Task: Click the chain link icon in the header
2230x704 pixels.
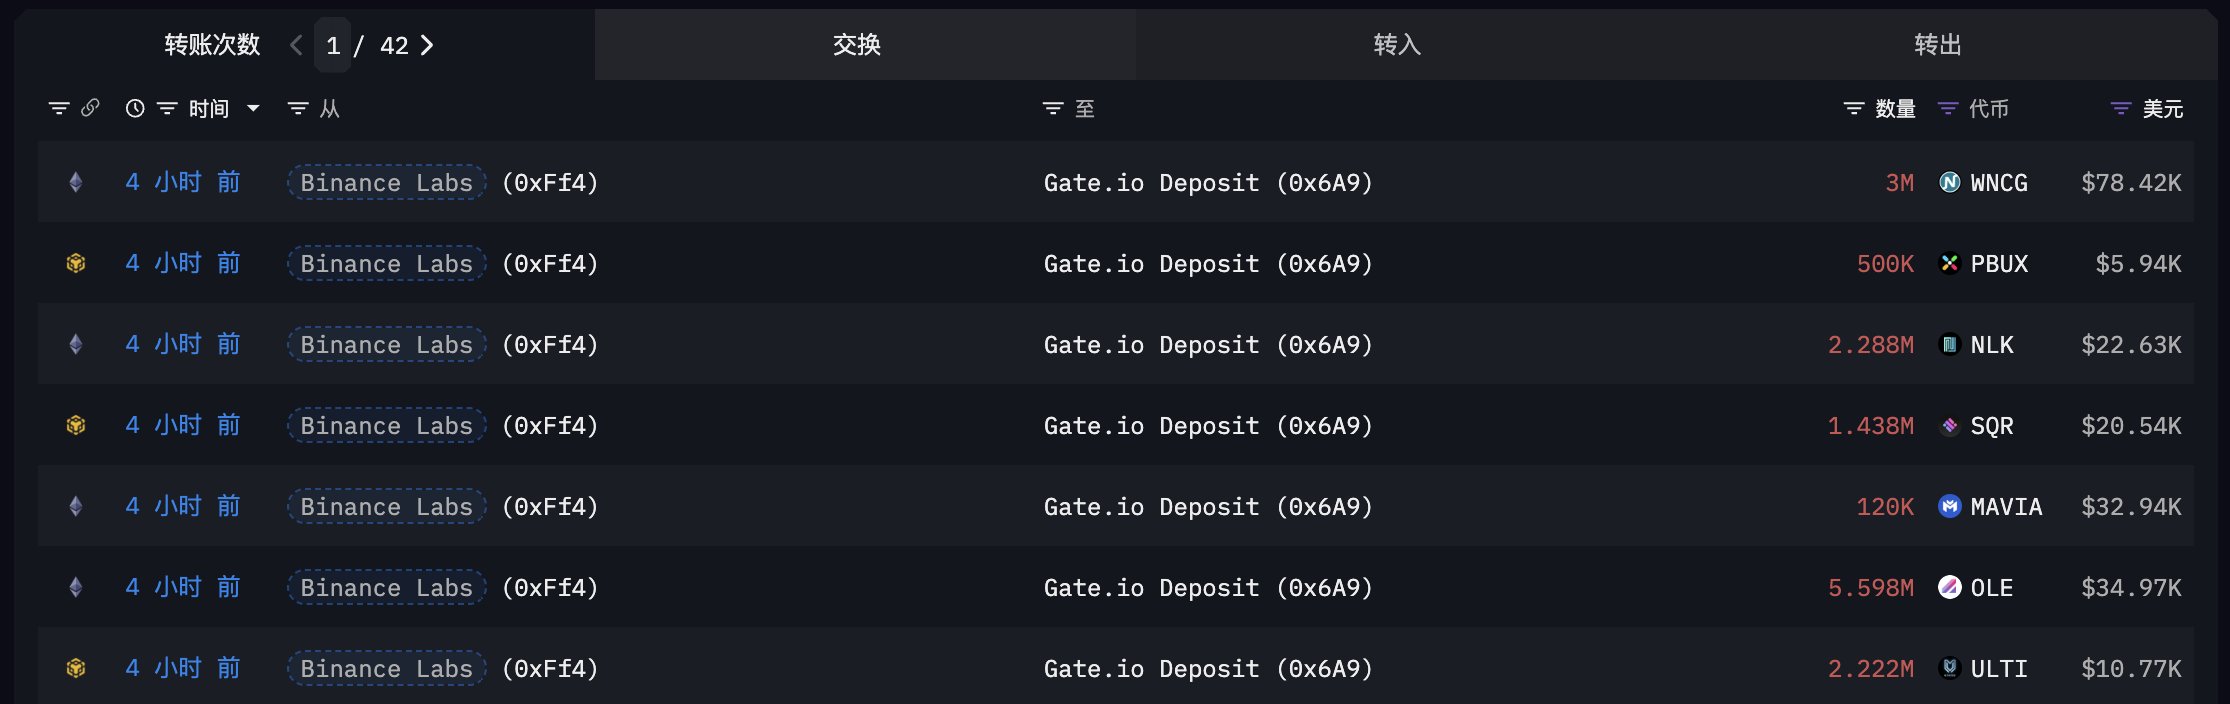Action: click(90, 108)
